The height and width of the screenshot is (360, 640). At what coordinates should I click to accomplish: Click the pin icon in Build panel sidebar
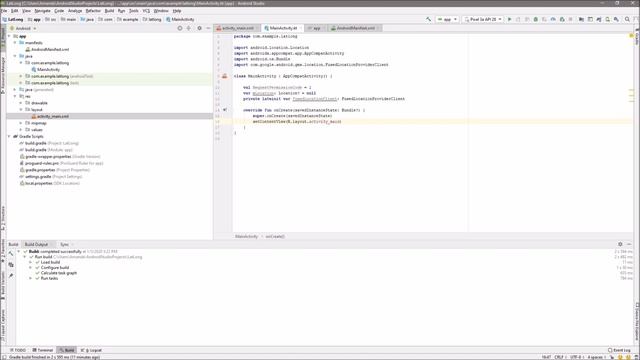click(x=11, y=276)
